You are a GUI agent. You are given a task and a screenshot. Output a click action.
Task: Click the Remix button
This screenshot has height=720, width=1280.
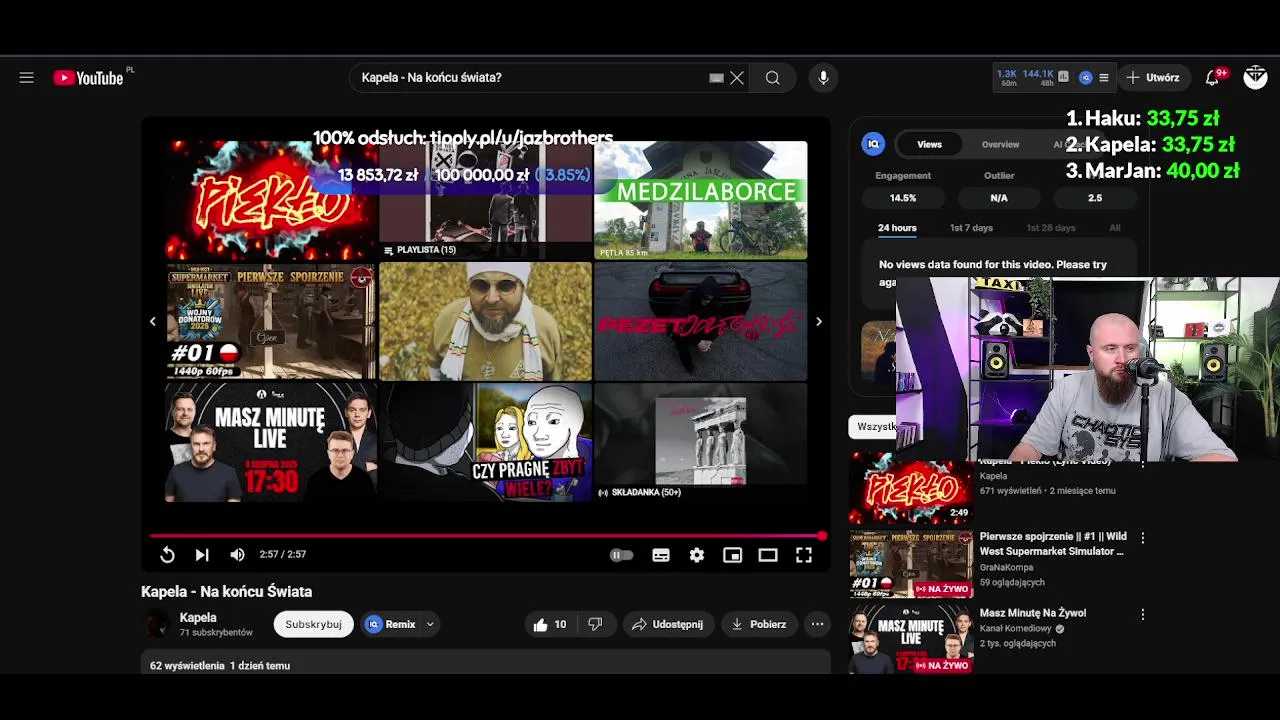[391, 624]
